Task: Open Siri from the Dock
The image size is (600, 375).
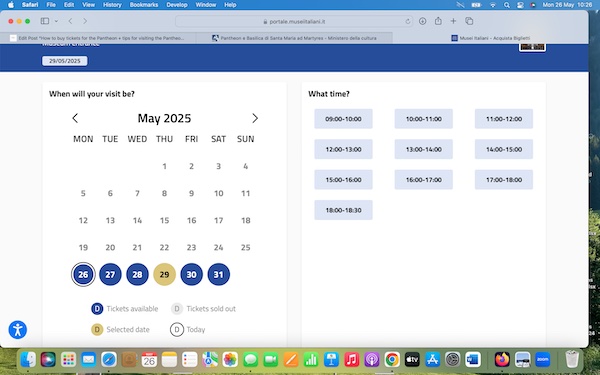Action: tap(48, 360)
